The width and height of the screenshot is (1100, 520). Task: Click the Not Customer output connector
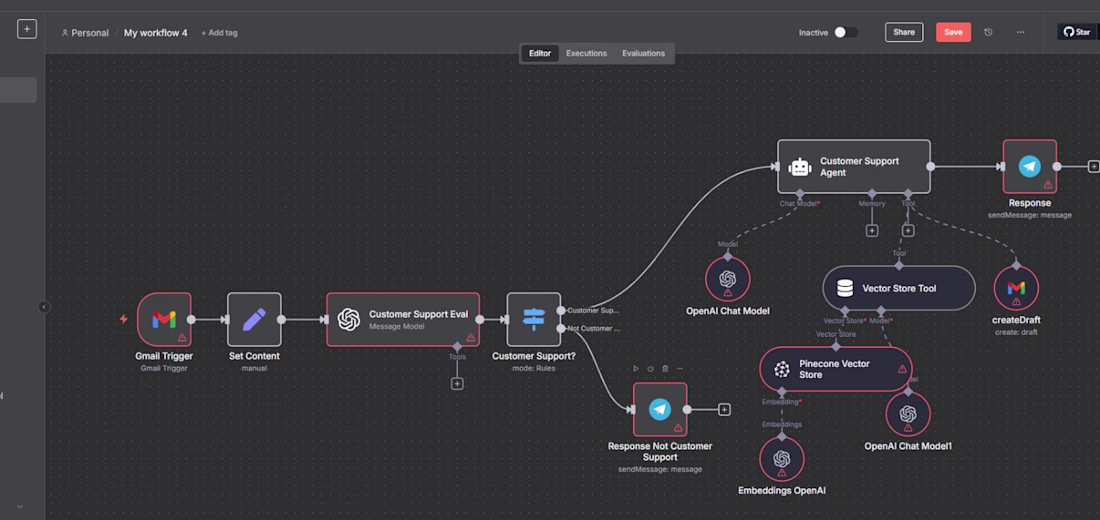(561, 328)
